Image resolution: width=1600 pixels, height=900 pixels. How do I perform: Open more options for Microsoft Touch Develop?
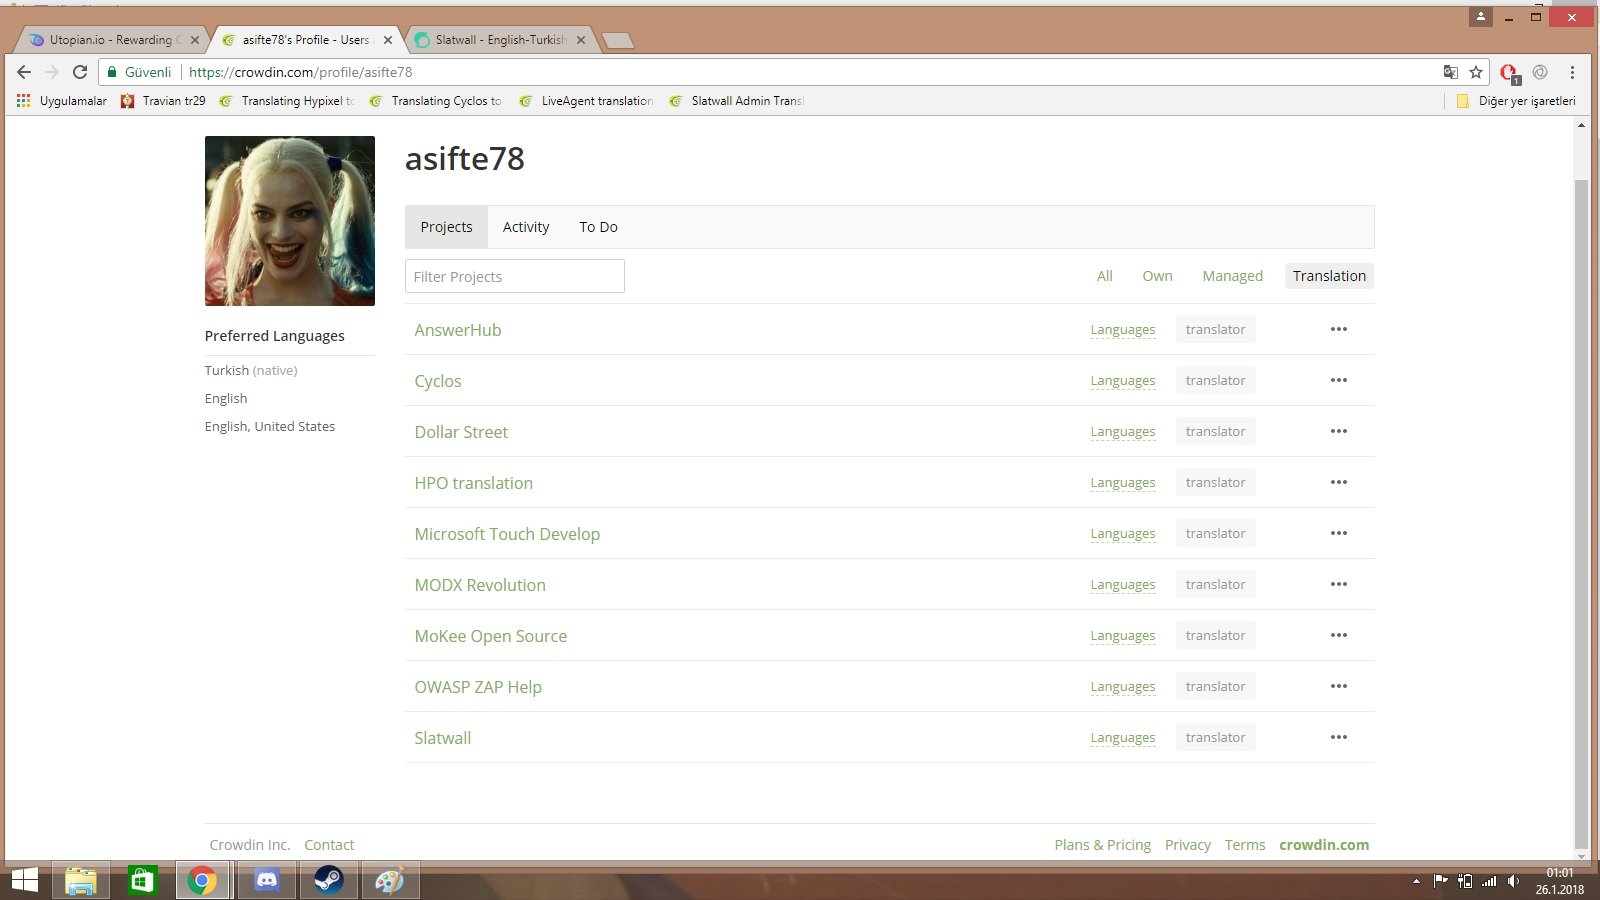point(1339,533)
